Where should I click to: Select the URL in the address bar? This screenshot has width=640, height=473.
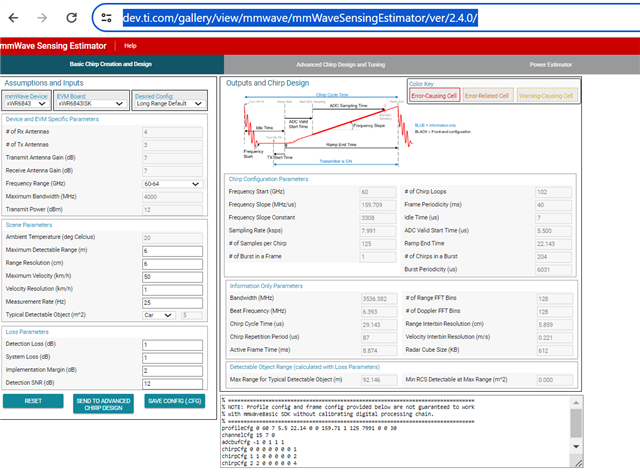[x=300, y=18]
